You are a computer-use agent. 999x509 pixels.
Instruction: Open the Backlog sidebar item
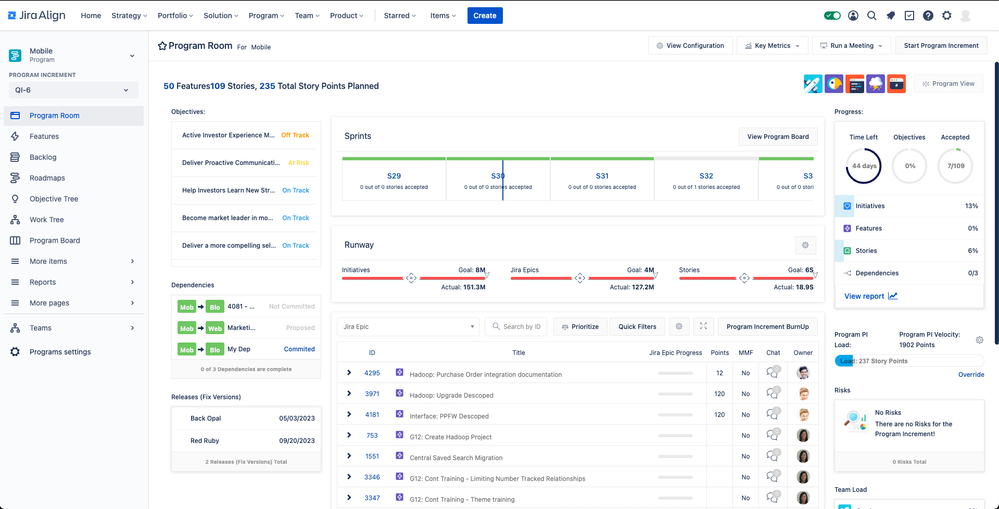click(x=43, y=157)
